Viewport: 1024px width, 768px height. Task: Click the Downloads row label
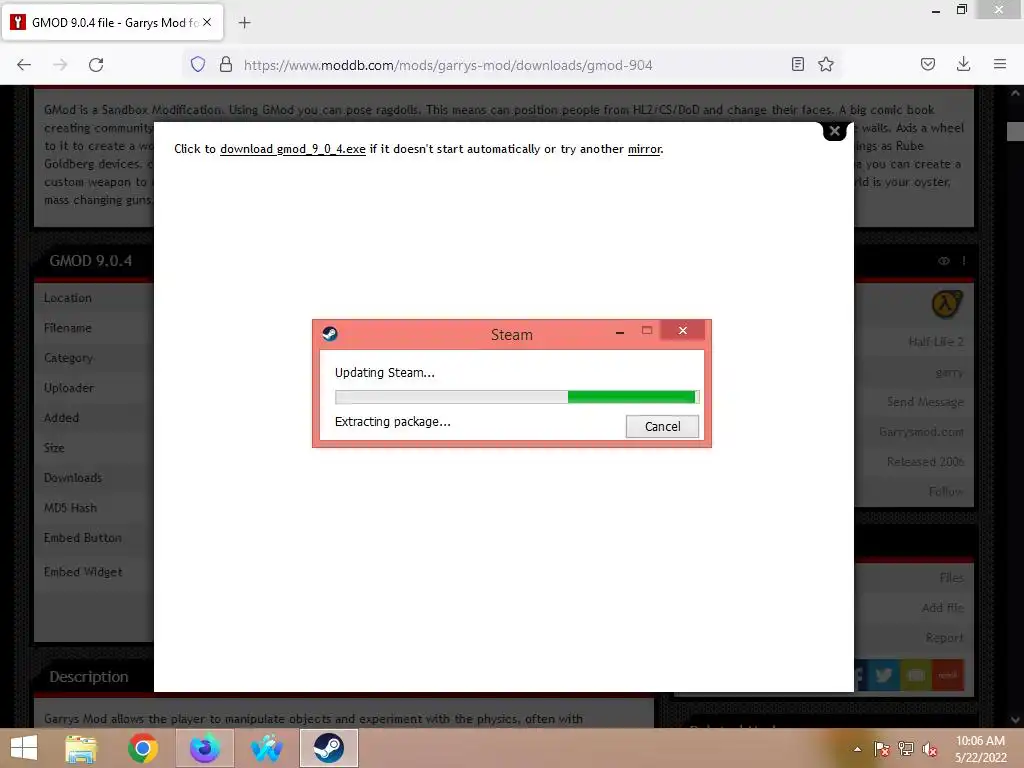72,477
